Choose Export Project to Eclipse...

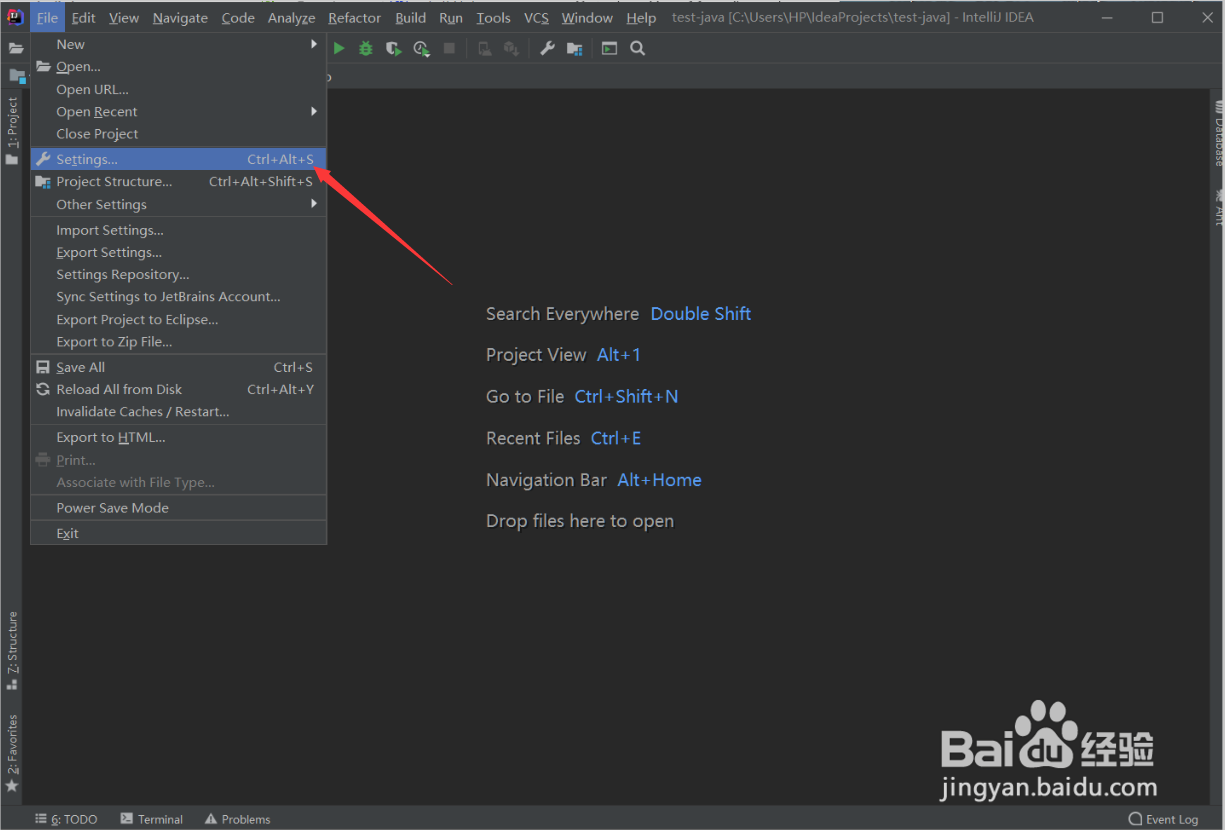tap(178, 319)
